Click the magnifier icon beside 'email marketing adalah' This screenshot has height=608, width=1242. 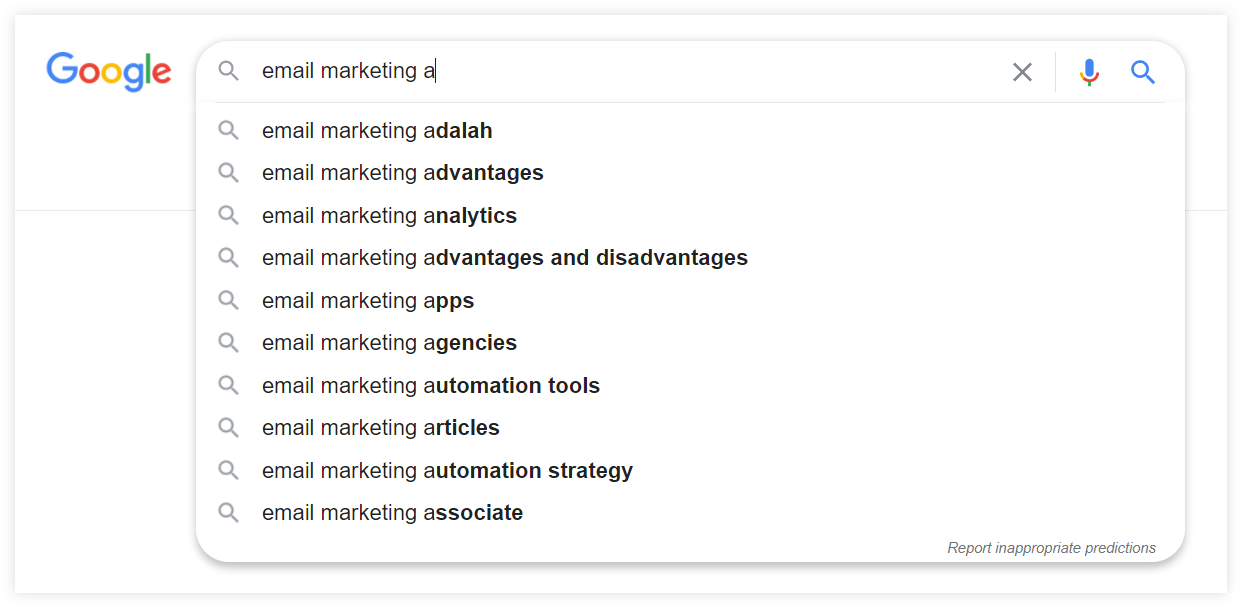coord(229,131)
